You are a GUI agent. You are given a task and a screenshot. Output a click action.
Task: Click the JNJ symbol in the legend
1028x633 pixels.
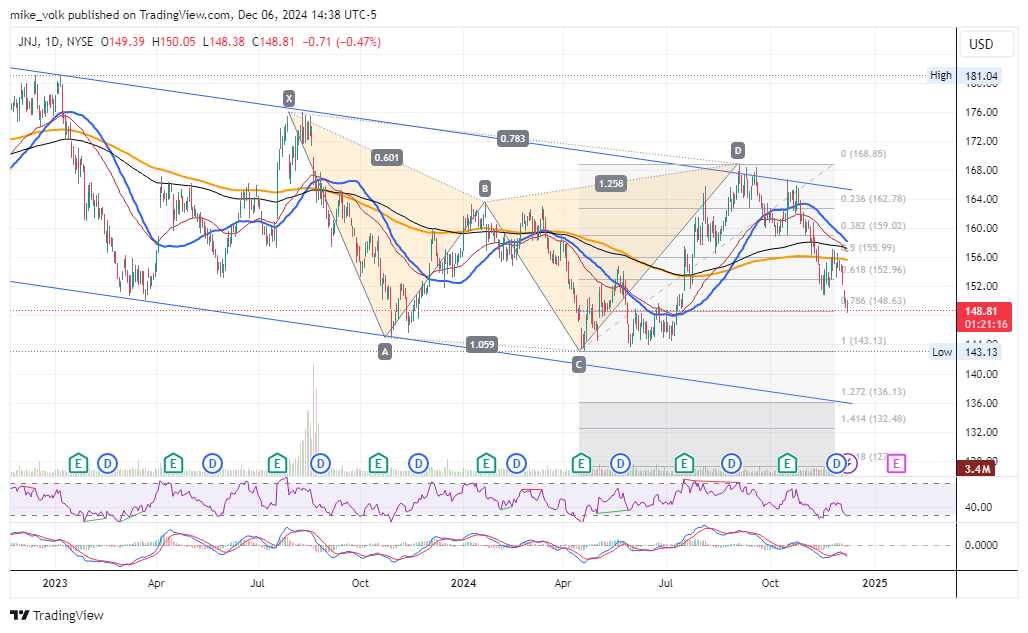point(28,41)
